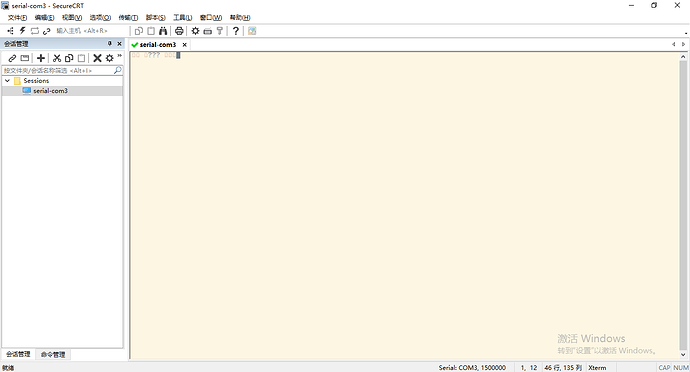Close the 会话管理 panel
The width and height of the screenshot is (690, 372).
tap(119, 44)
